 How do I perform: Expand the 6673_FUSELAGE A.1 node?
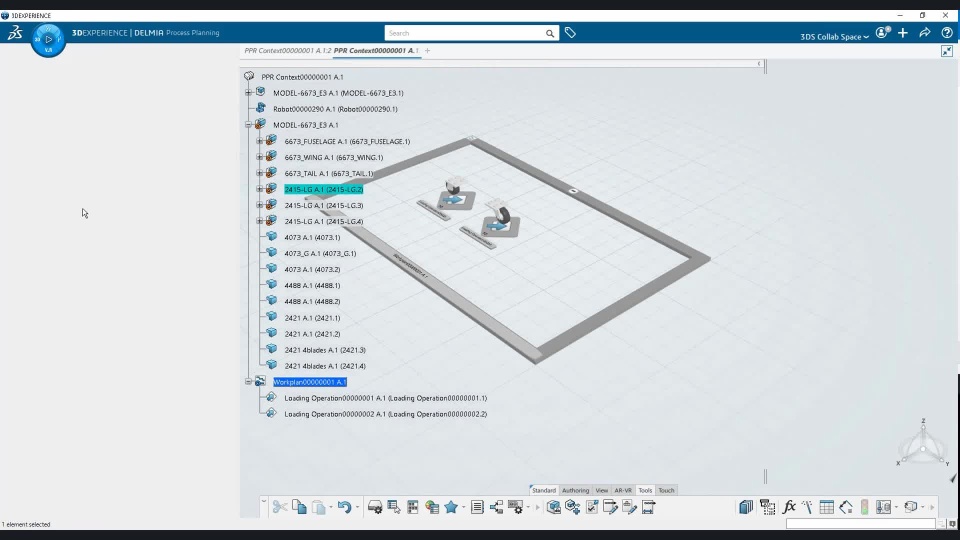260,141
